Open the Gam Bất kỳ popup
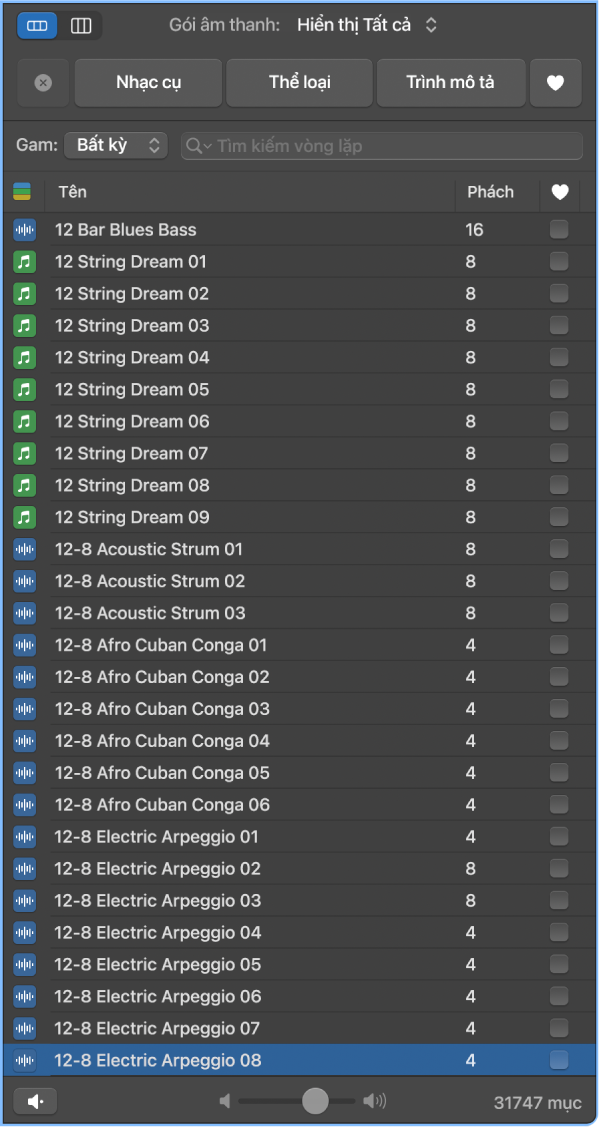The height and width of the screenshot is (1128, 599). (x=116, y=145)
